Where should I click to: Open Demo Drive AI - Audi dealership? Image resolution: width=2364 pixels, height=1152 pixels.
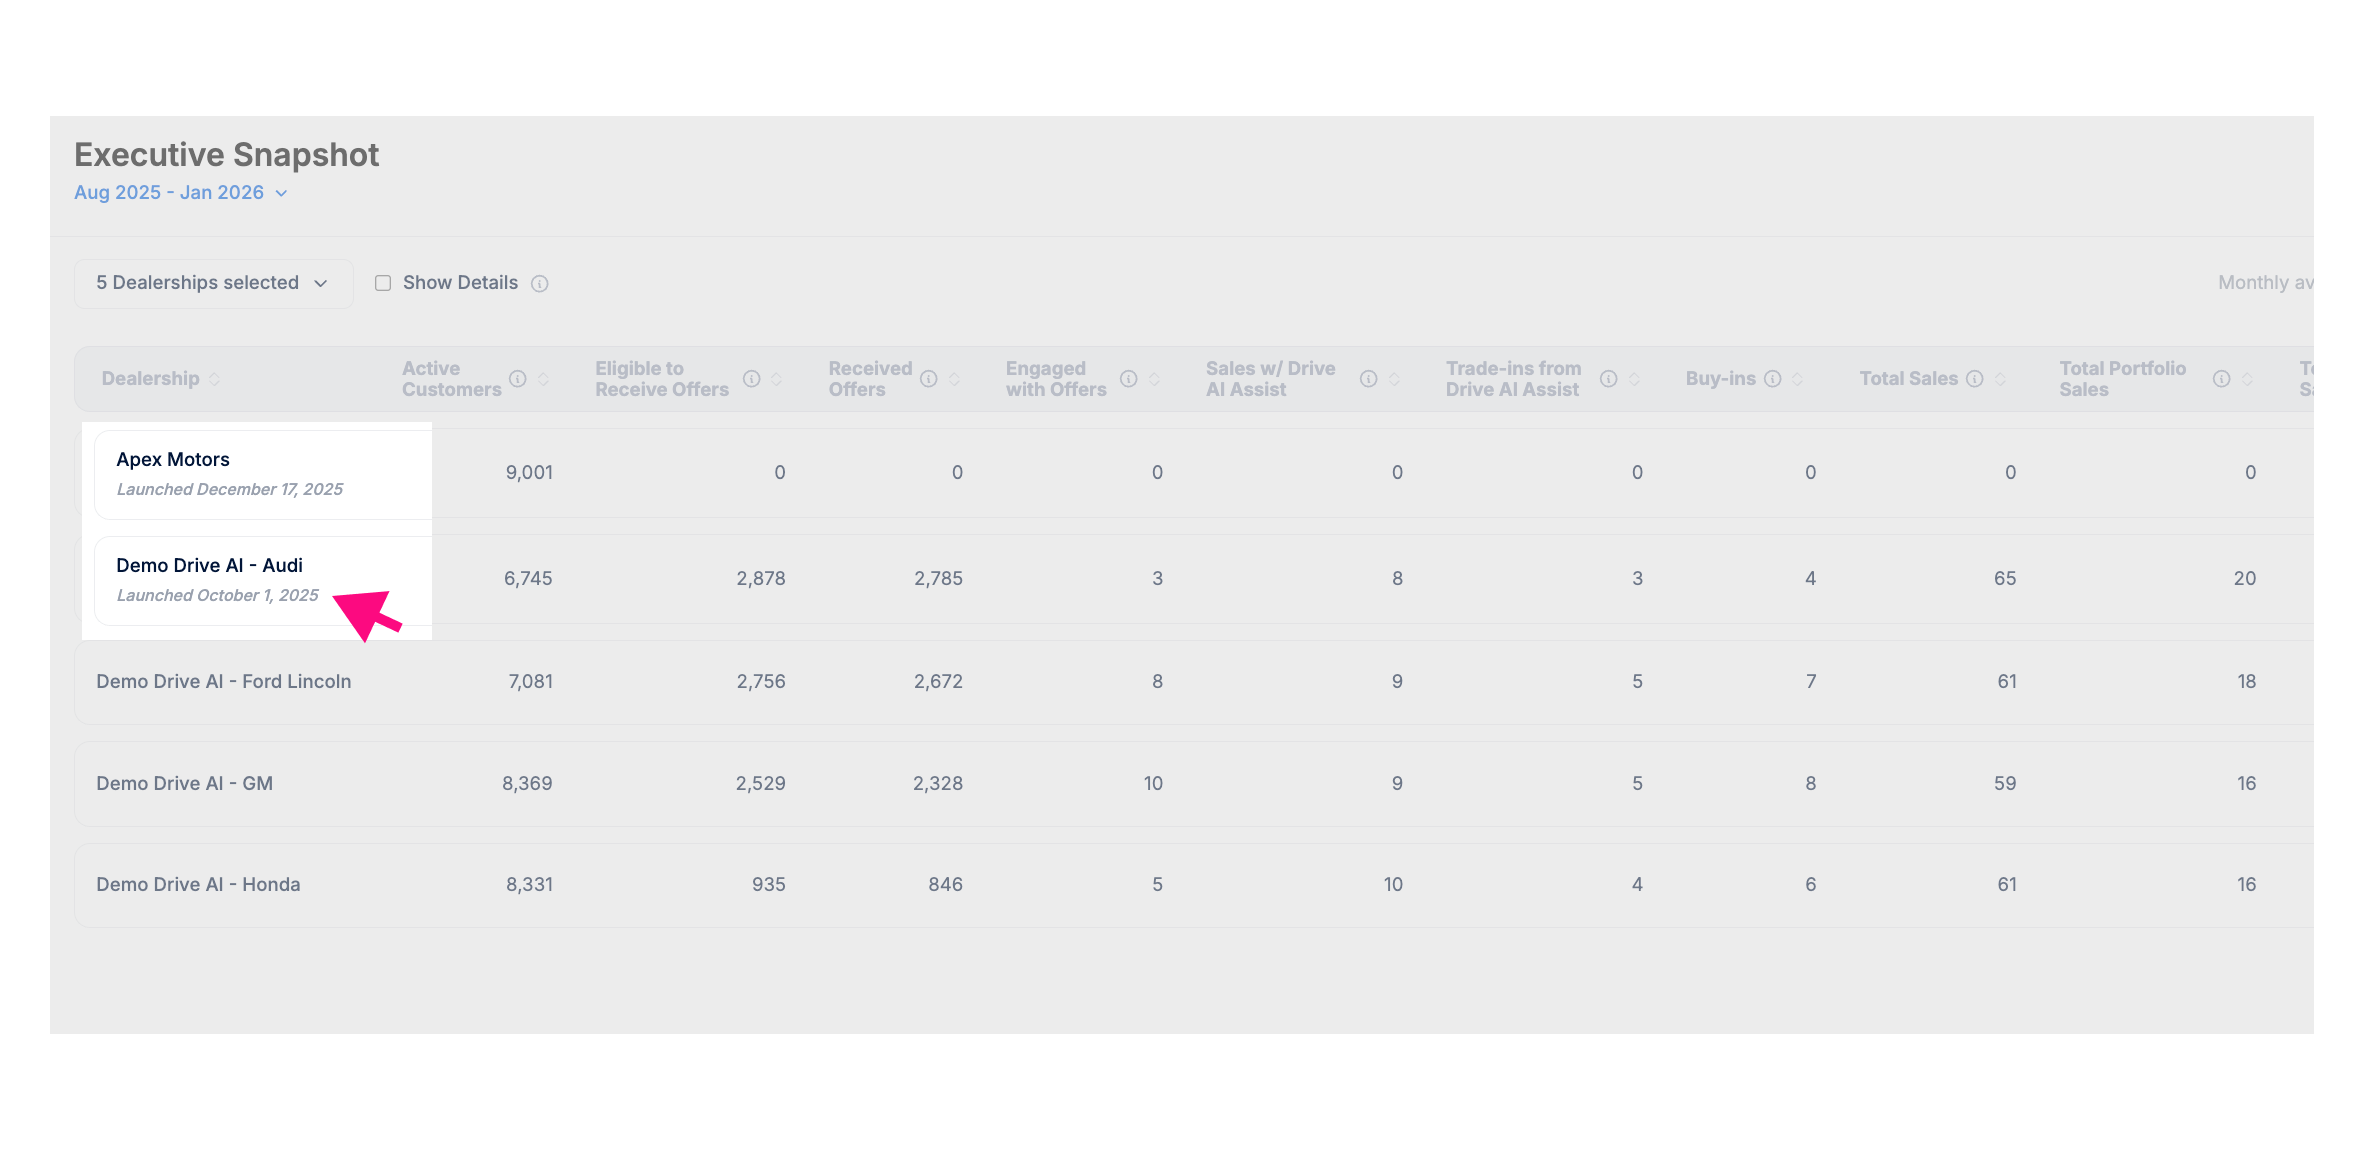pos(209,566)
